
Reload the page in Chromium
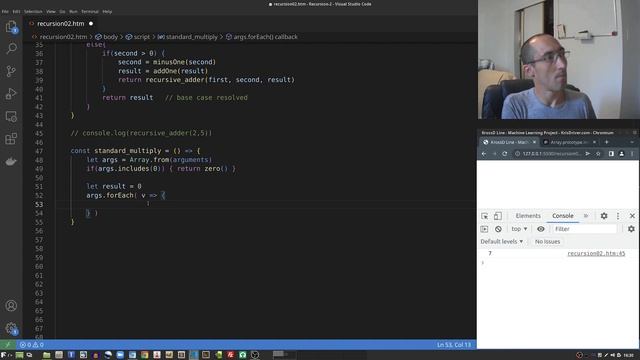coord(505,154)
